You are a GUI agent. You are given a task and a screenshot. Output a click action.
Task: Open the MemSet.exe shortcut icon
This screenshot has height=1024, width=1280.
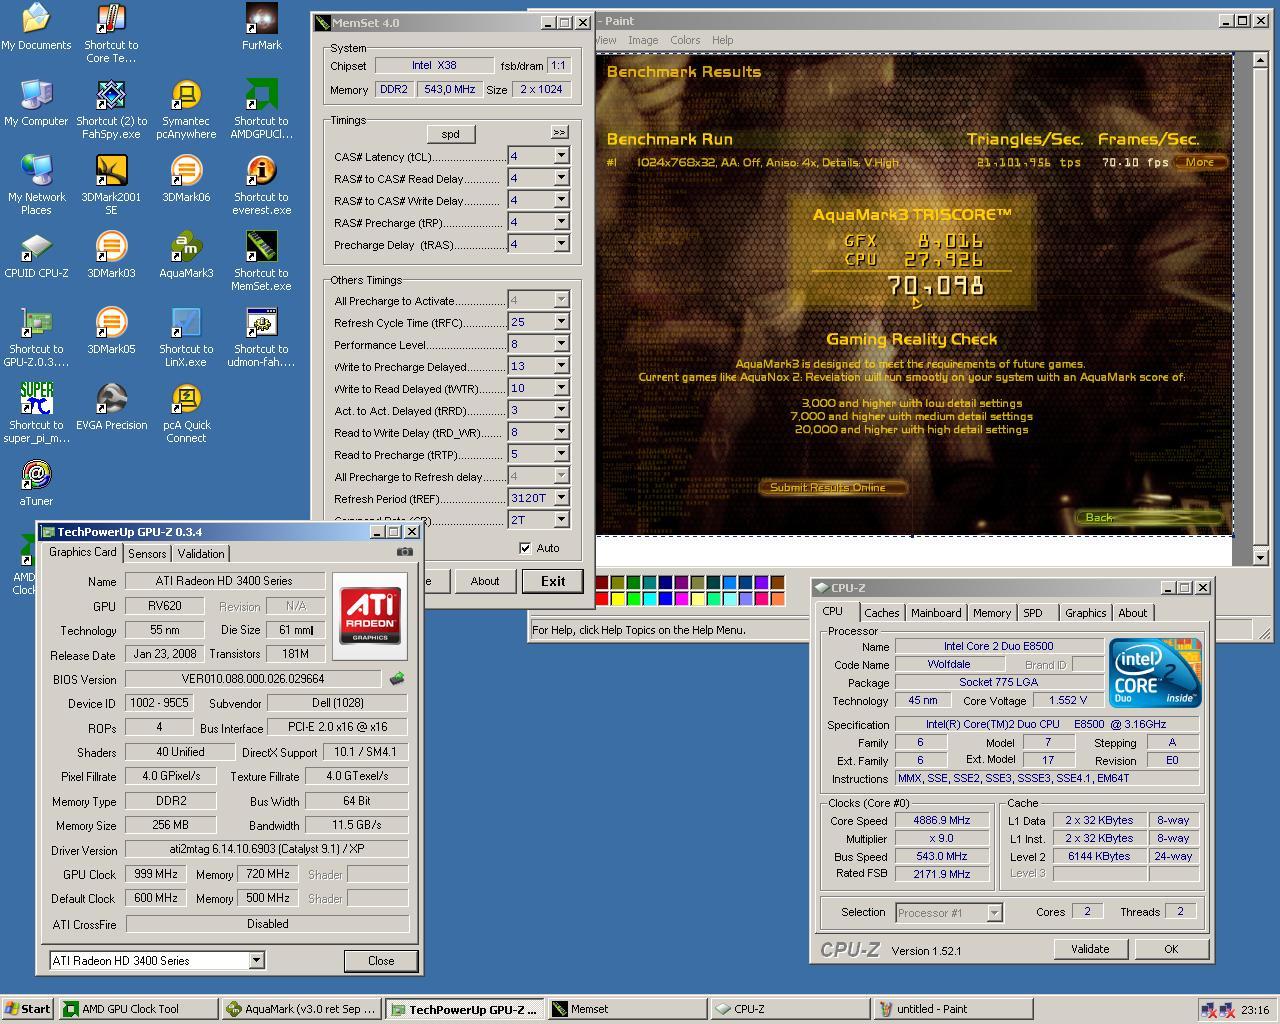pos(261,261)
